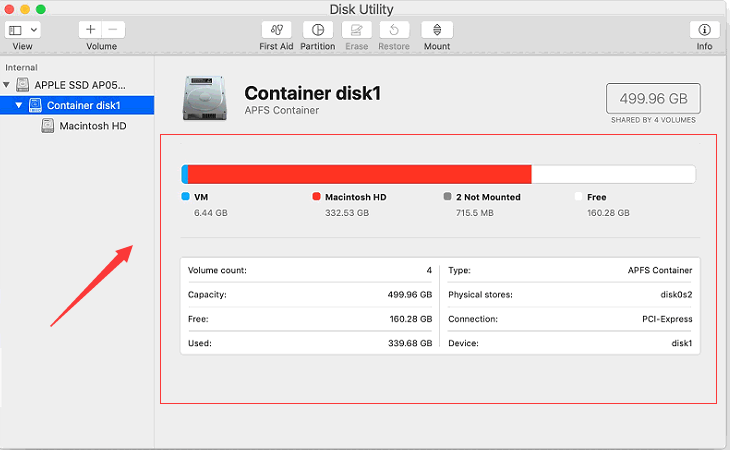
Task: Click the red Macintosh HD swatch
Action: [317, 196]
